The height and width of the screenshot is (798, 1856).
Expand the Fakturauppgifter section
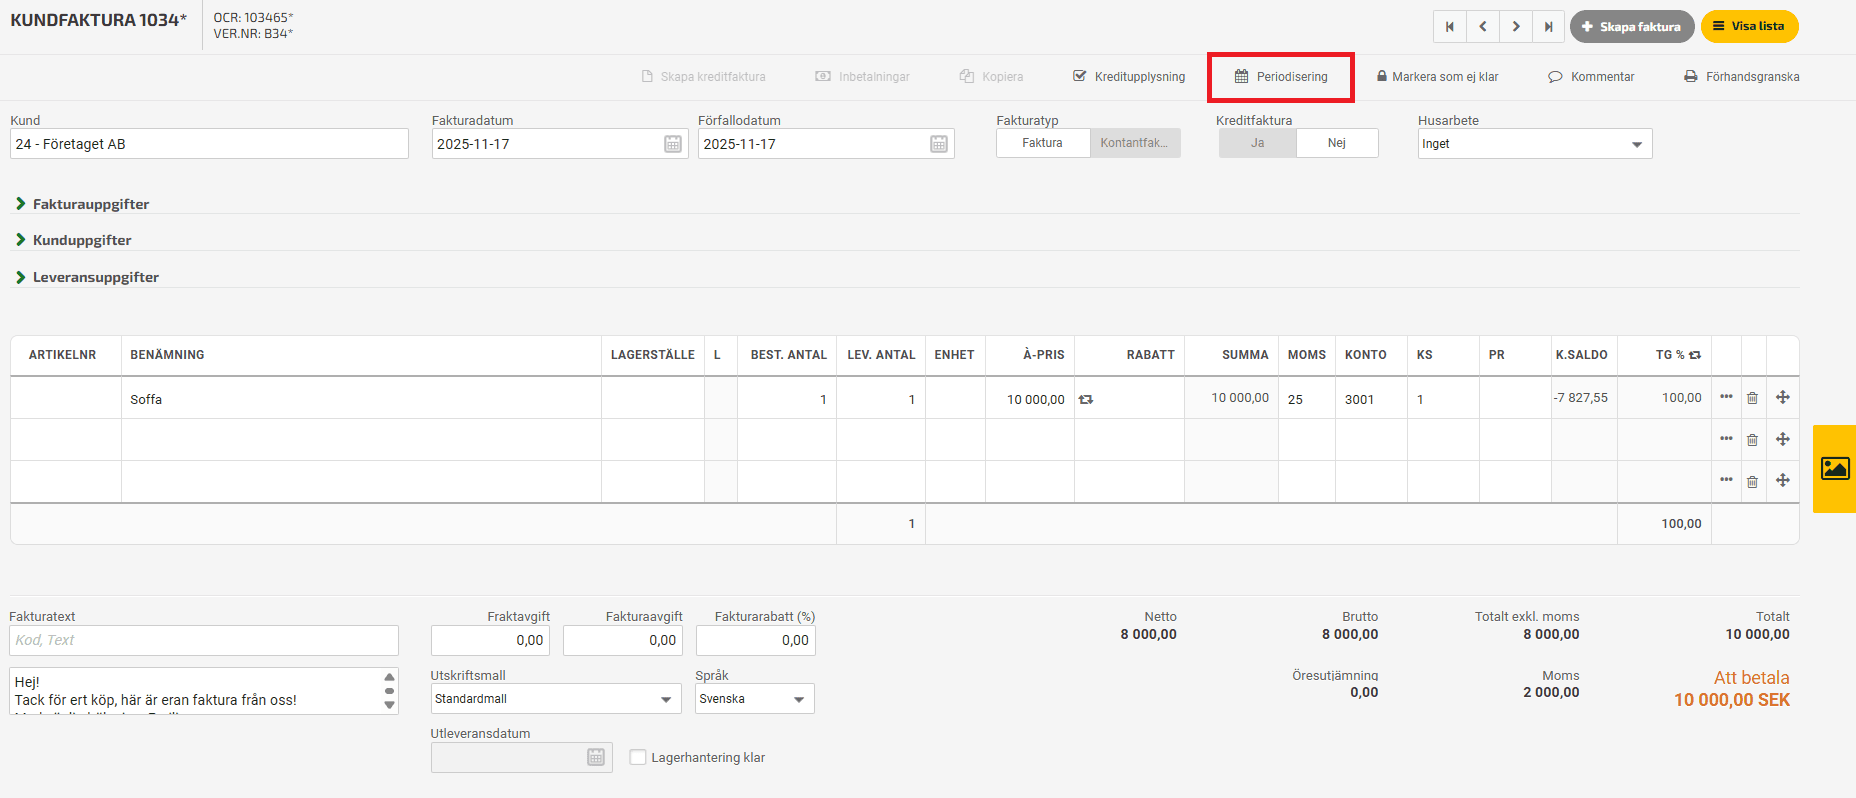(x=90, y=204)
